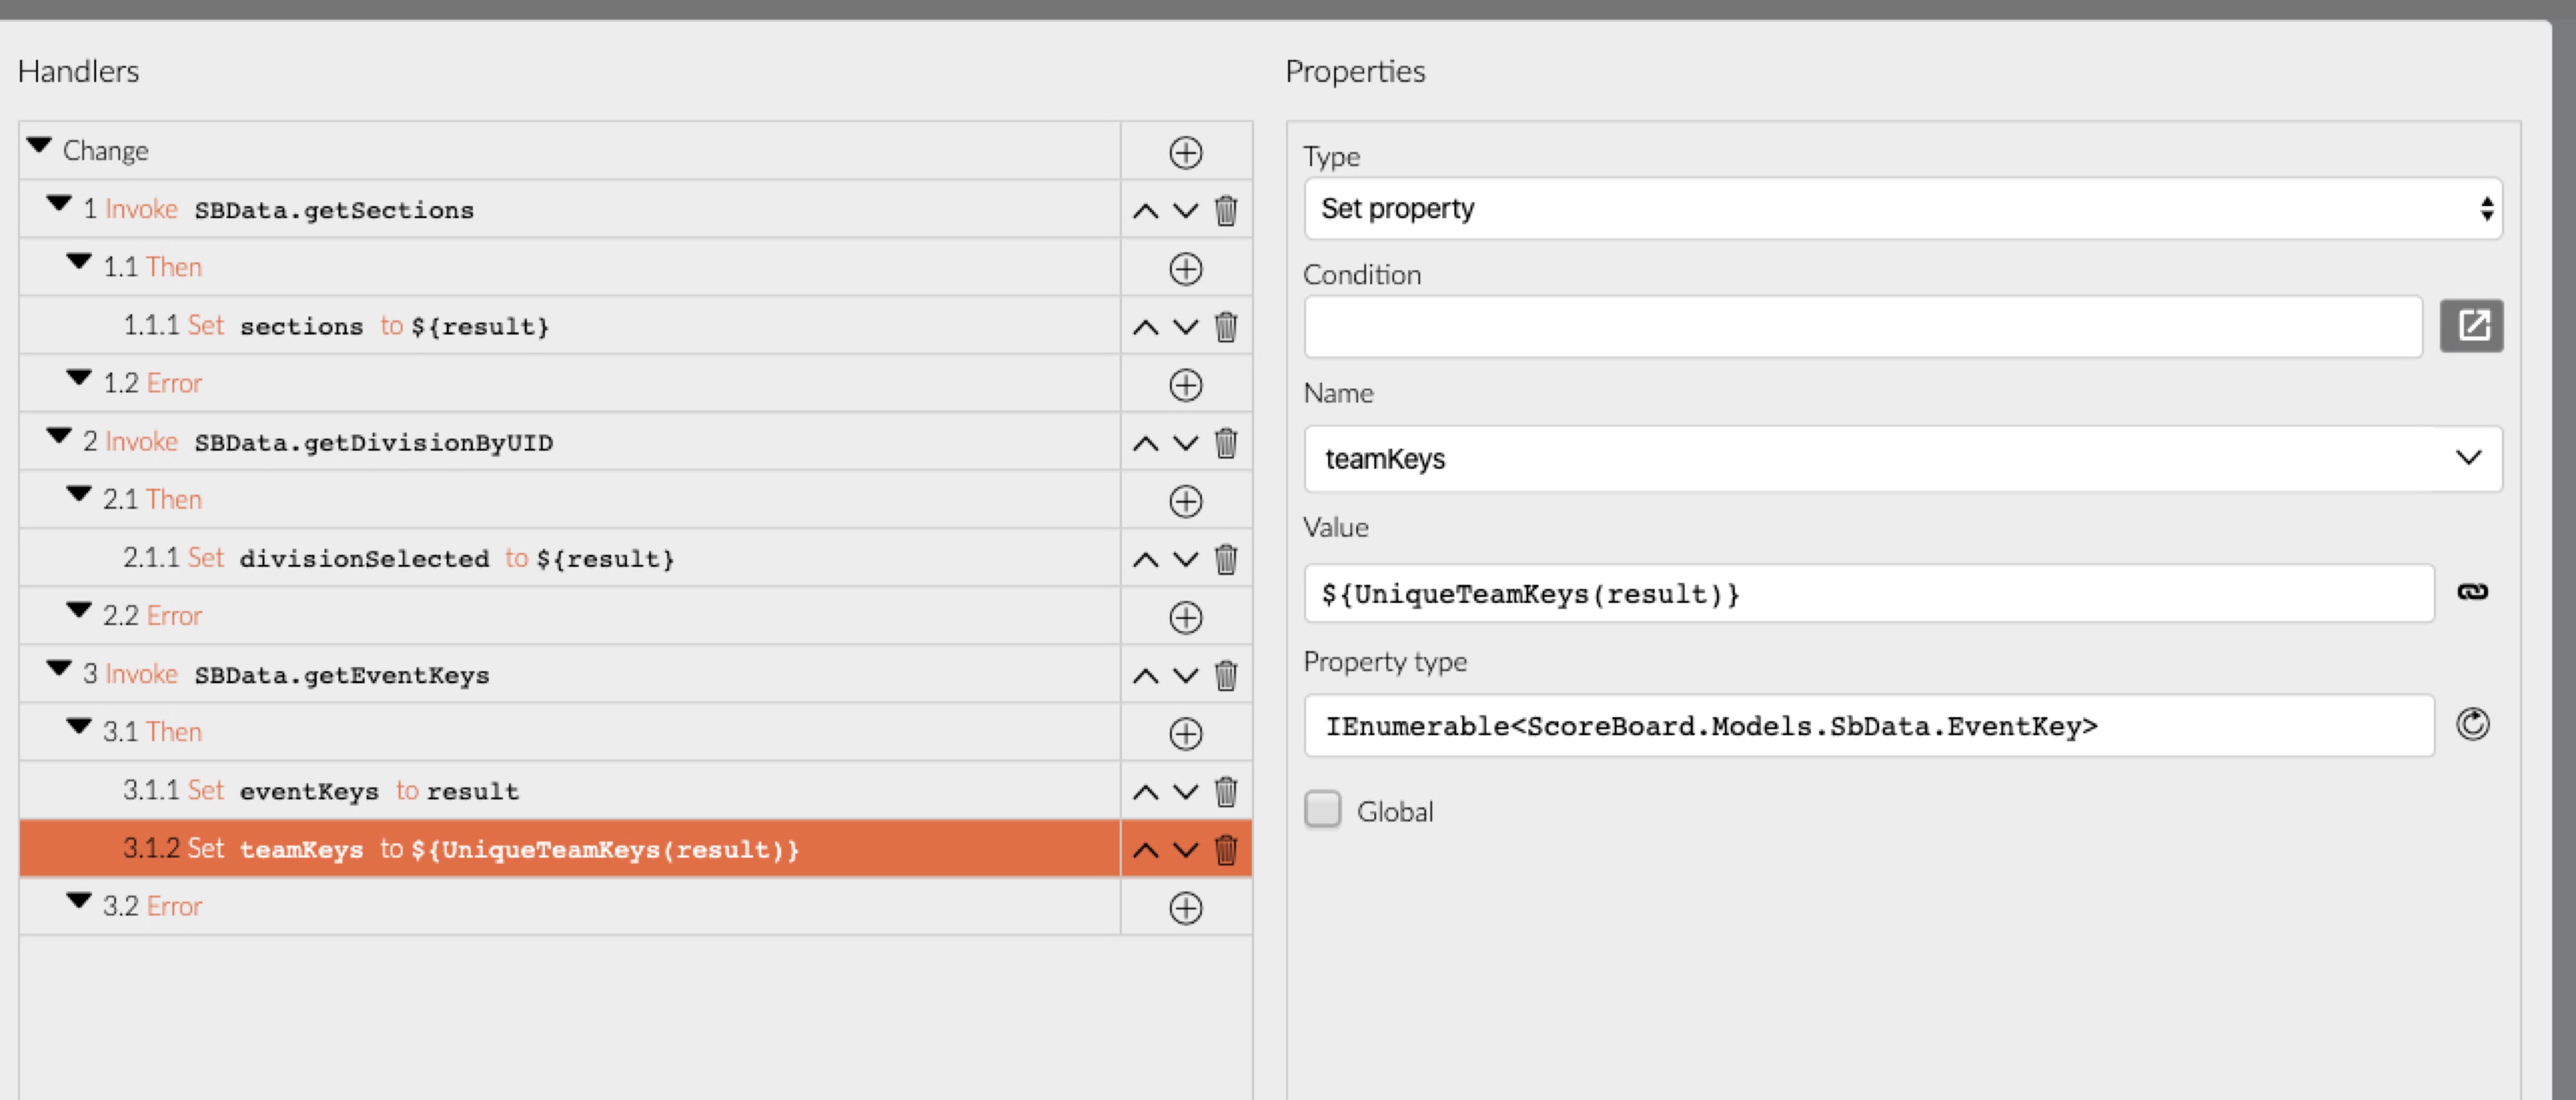The width and height of the screenshot is (2576, 1100).
Task: Delete the SBData.getEventKeys invoke step
Action: (x=1226, y=675)
